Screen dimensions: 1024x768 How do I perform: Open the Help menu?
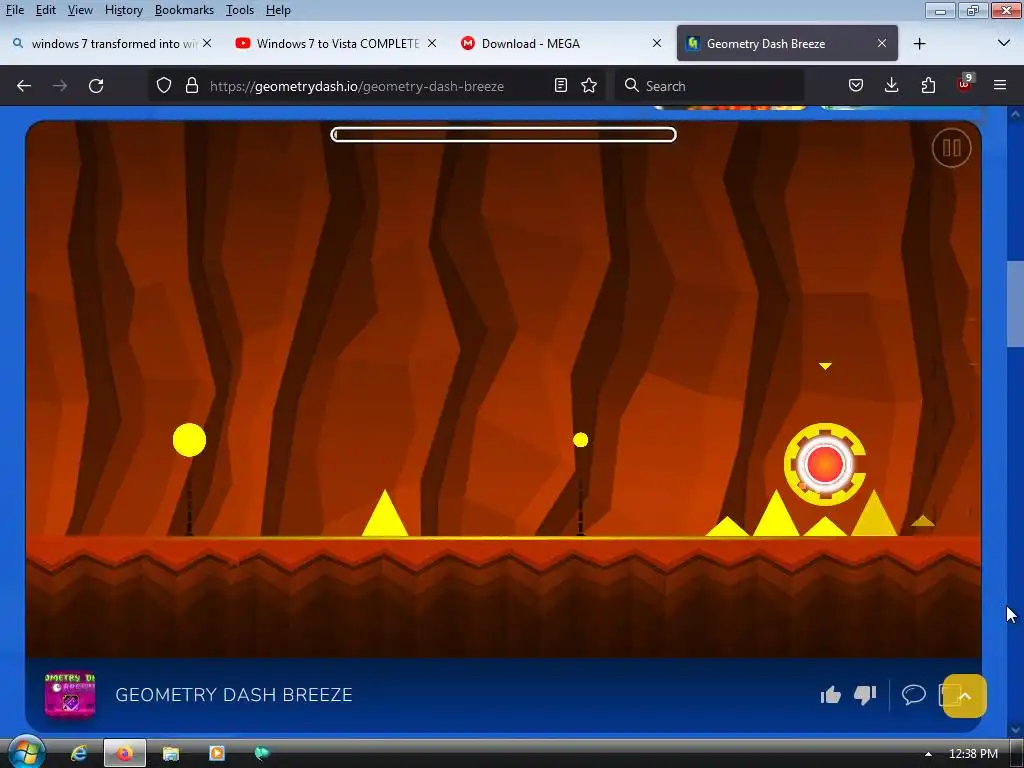coord(278,10)
